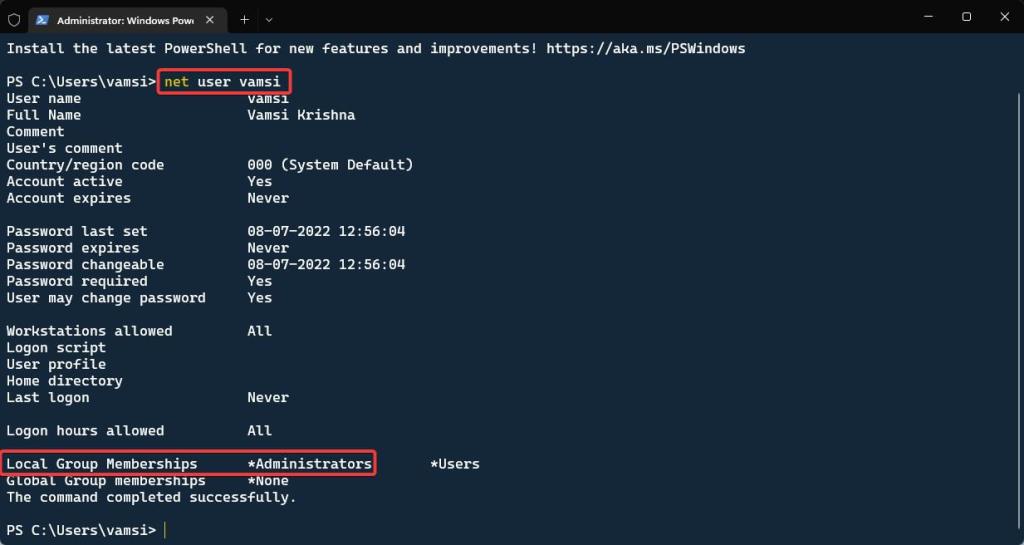The width and height of the screenshot is (1024, 545).
Task: Minimize the terminal window
Action: pos(928,17)
